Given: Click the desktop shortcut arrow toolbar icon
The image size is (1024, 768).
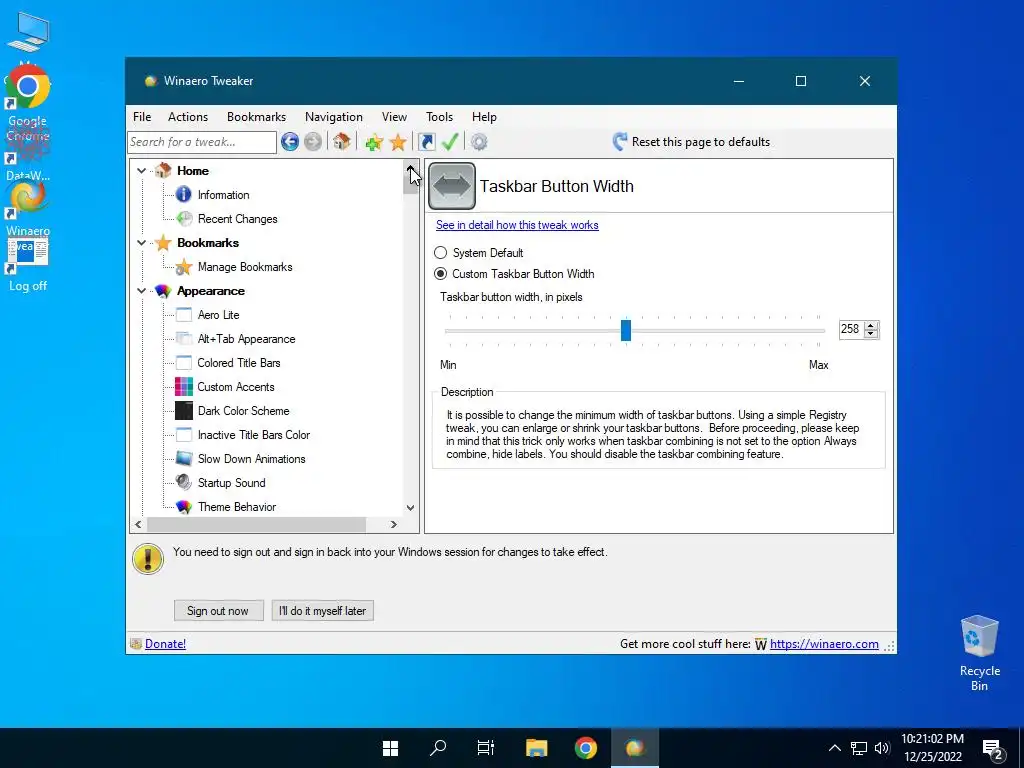Looking at the screenshot, I should (x=426, y=142).
